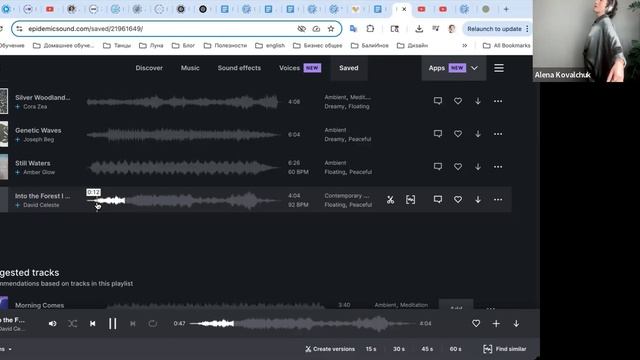Open the browser downloads icon
This screenshot has height=360, width=640.
point(419,29)
